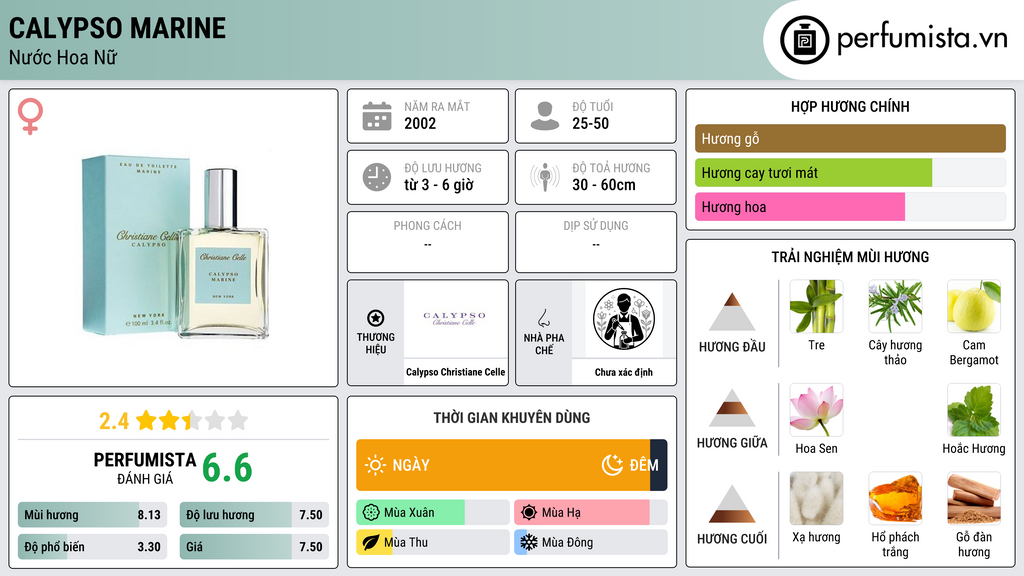Click the Hương cay tươi mát accord bar
Image resolution: width=1024 pixels, height=576 pixels.
850,173
